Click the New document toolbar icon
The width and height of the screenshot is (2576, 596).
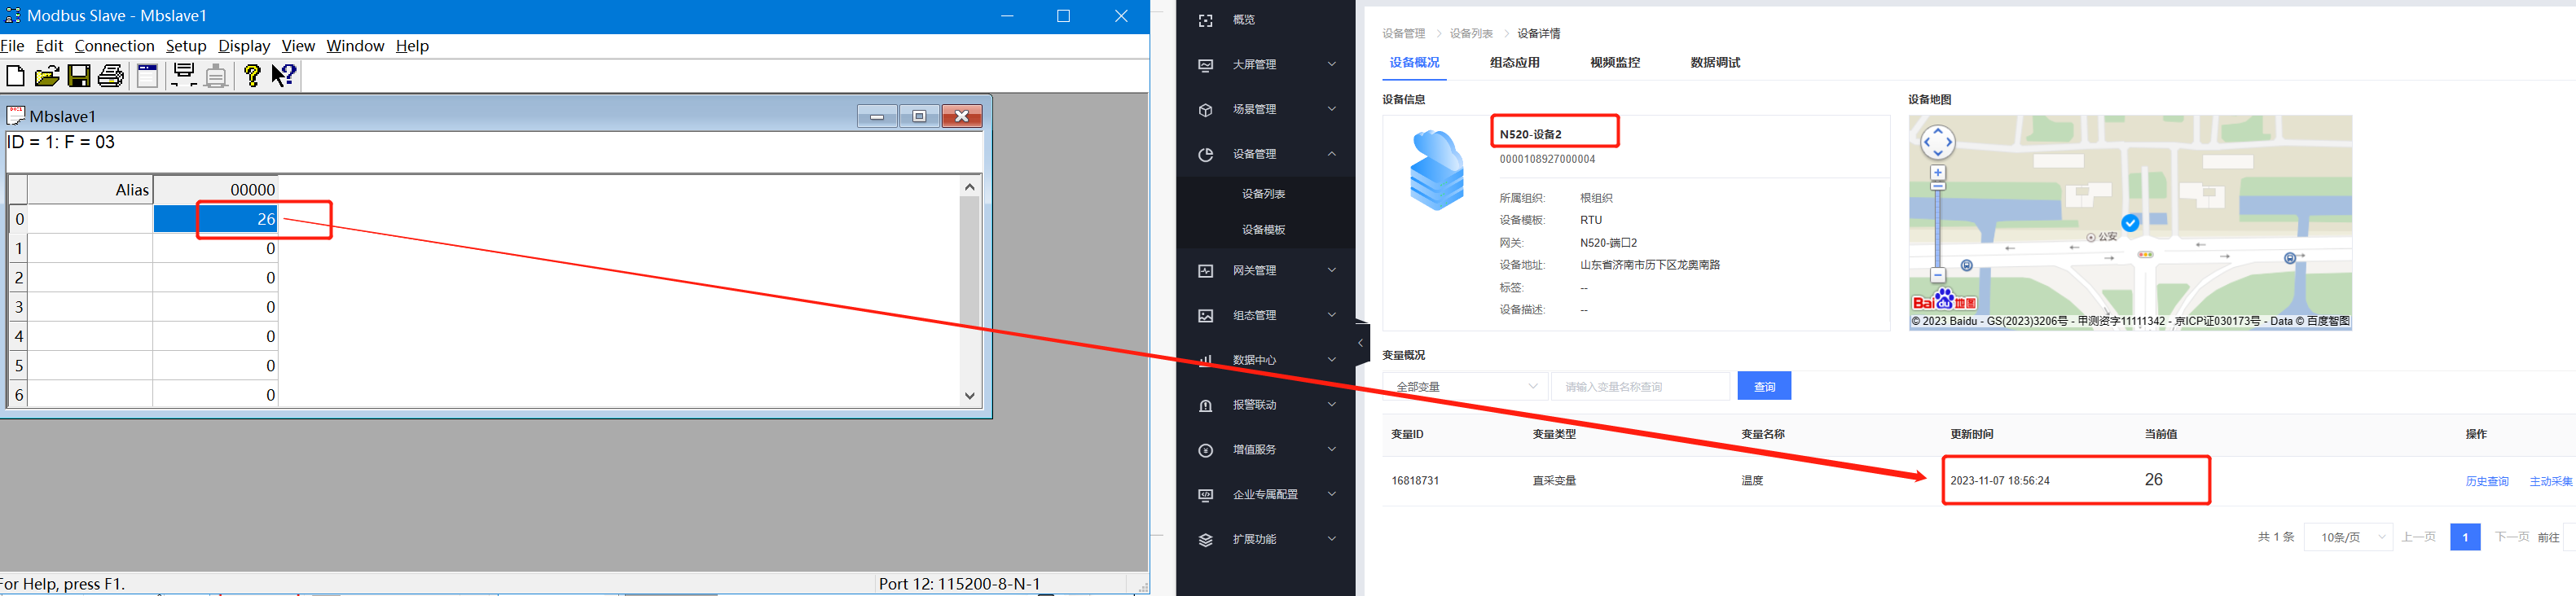(15, 76)
